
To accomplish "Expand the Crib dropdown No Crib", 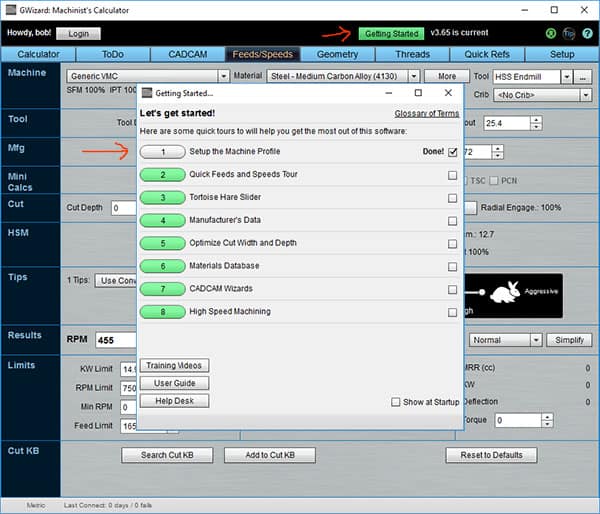I will (585, 95).
